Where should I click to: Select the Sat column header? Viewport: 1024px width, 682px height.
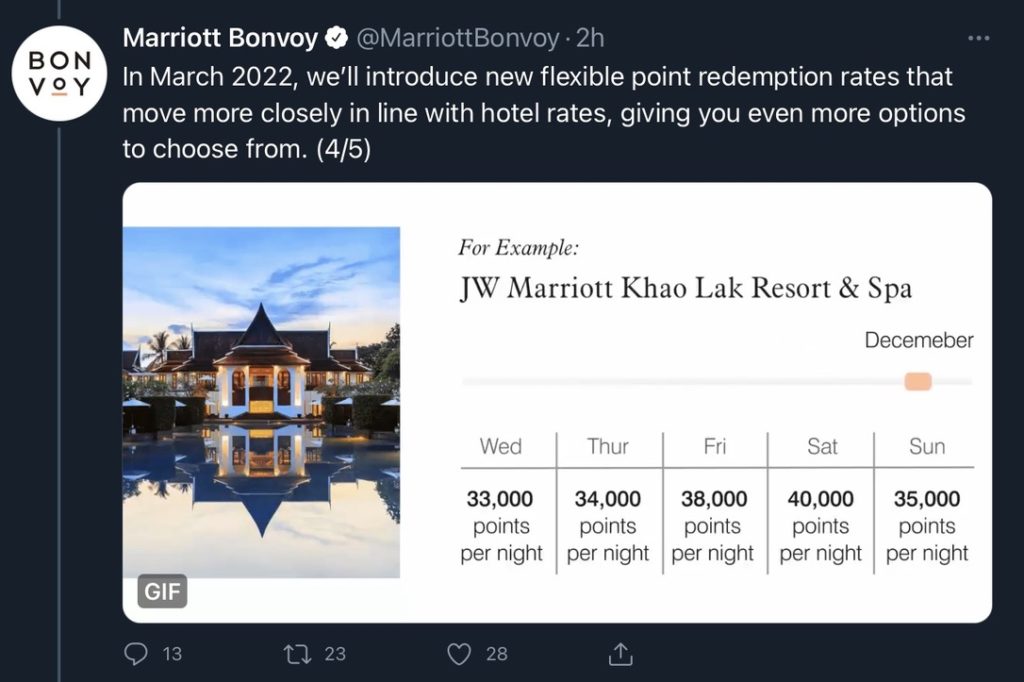pyautogui.click(x=822, y=446)
